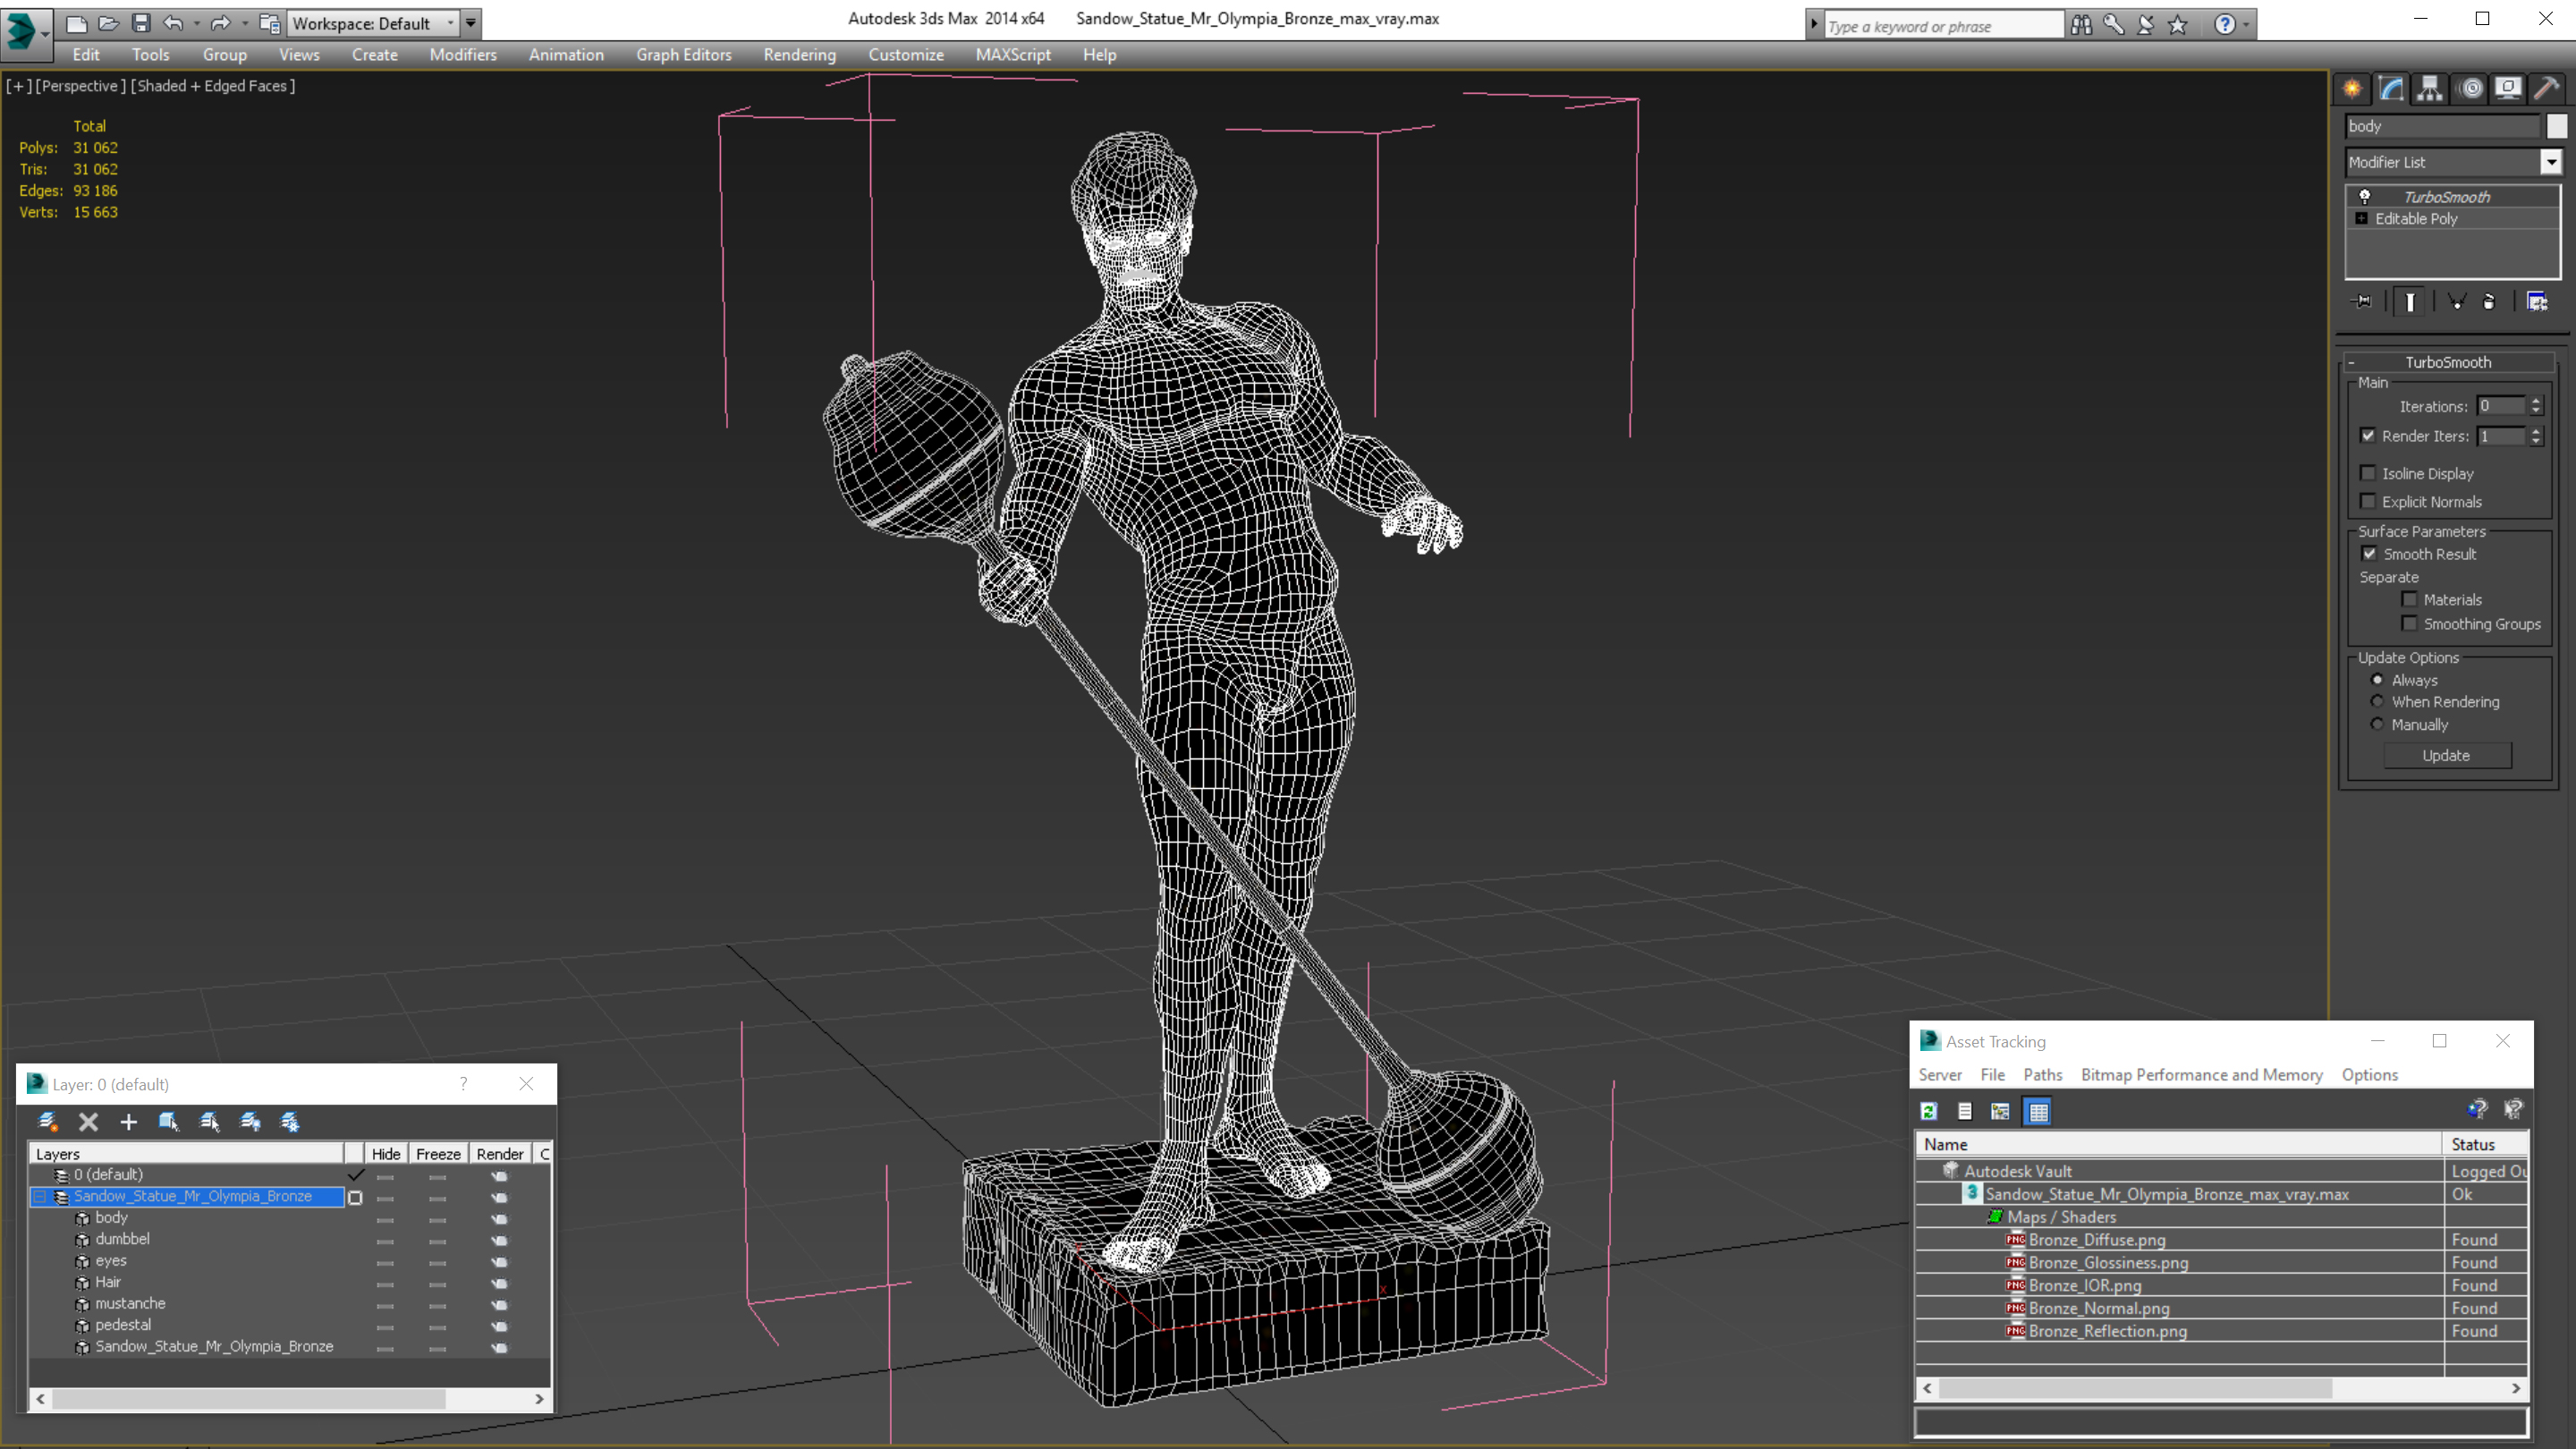Toggle TurboSmooth lightbulb visibility

(x=2364, y=196)
